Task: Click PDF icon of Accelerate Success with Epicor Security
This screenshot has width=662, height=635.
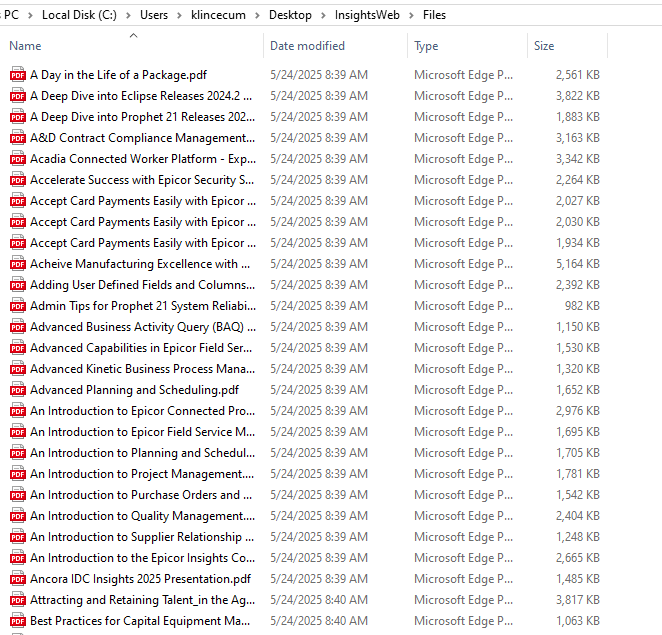Action: (x=18, y=180)
